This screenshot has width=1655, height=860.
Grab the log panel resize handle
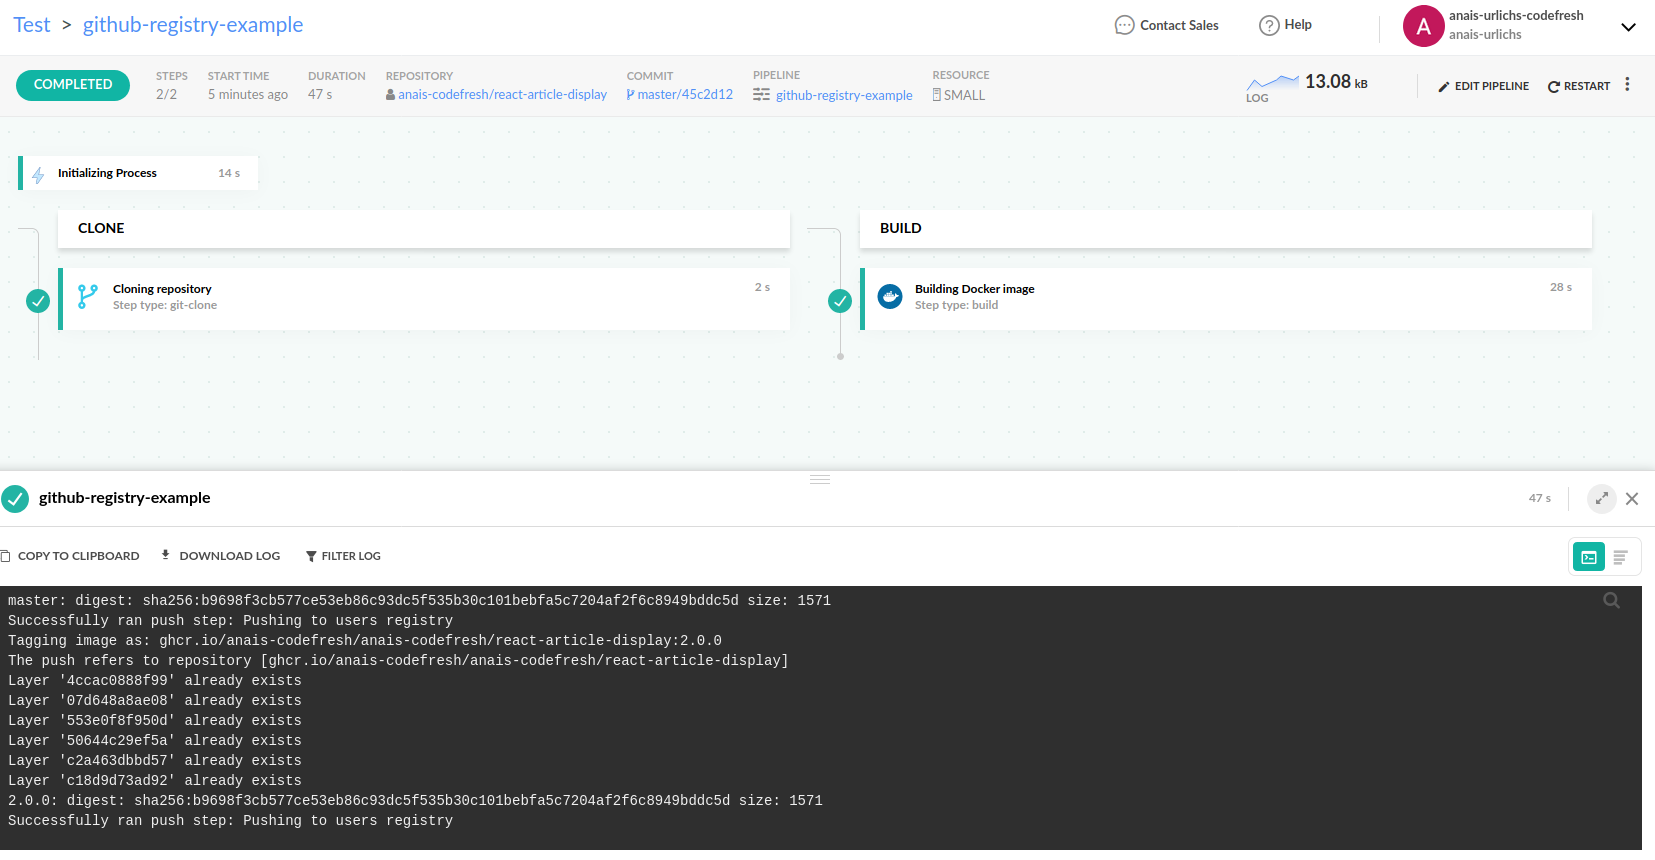click(x=820, y=480)
